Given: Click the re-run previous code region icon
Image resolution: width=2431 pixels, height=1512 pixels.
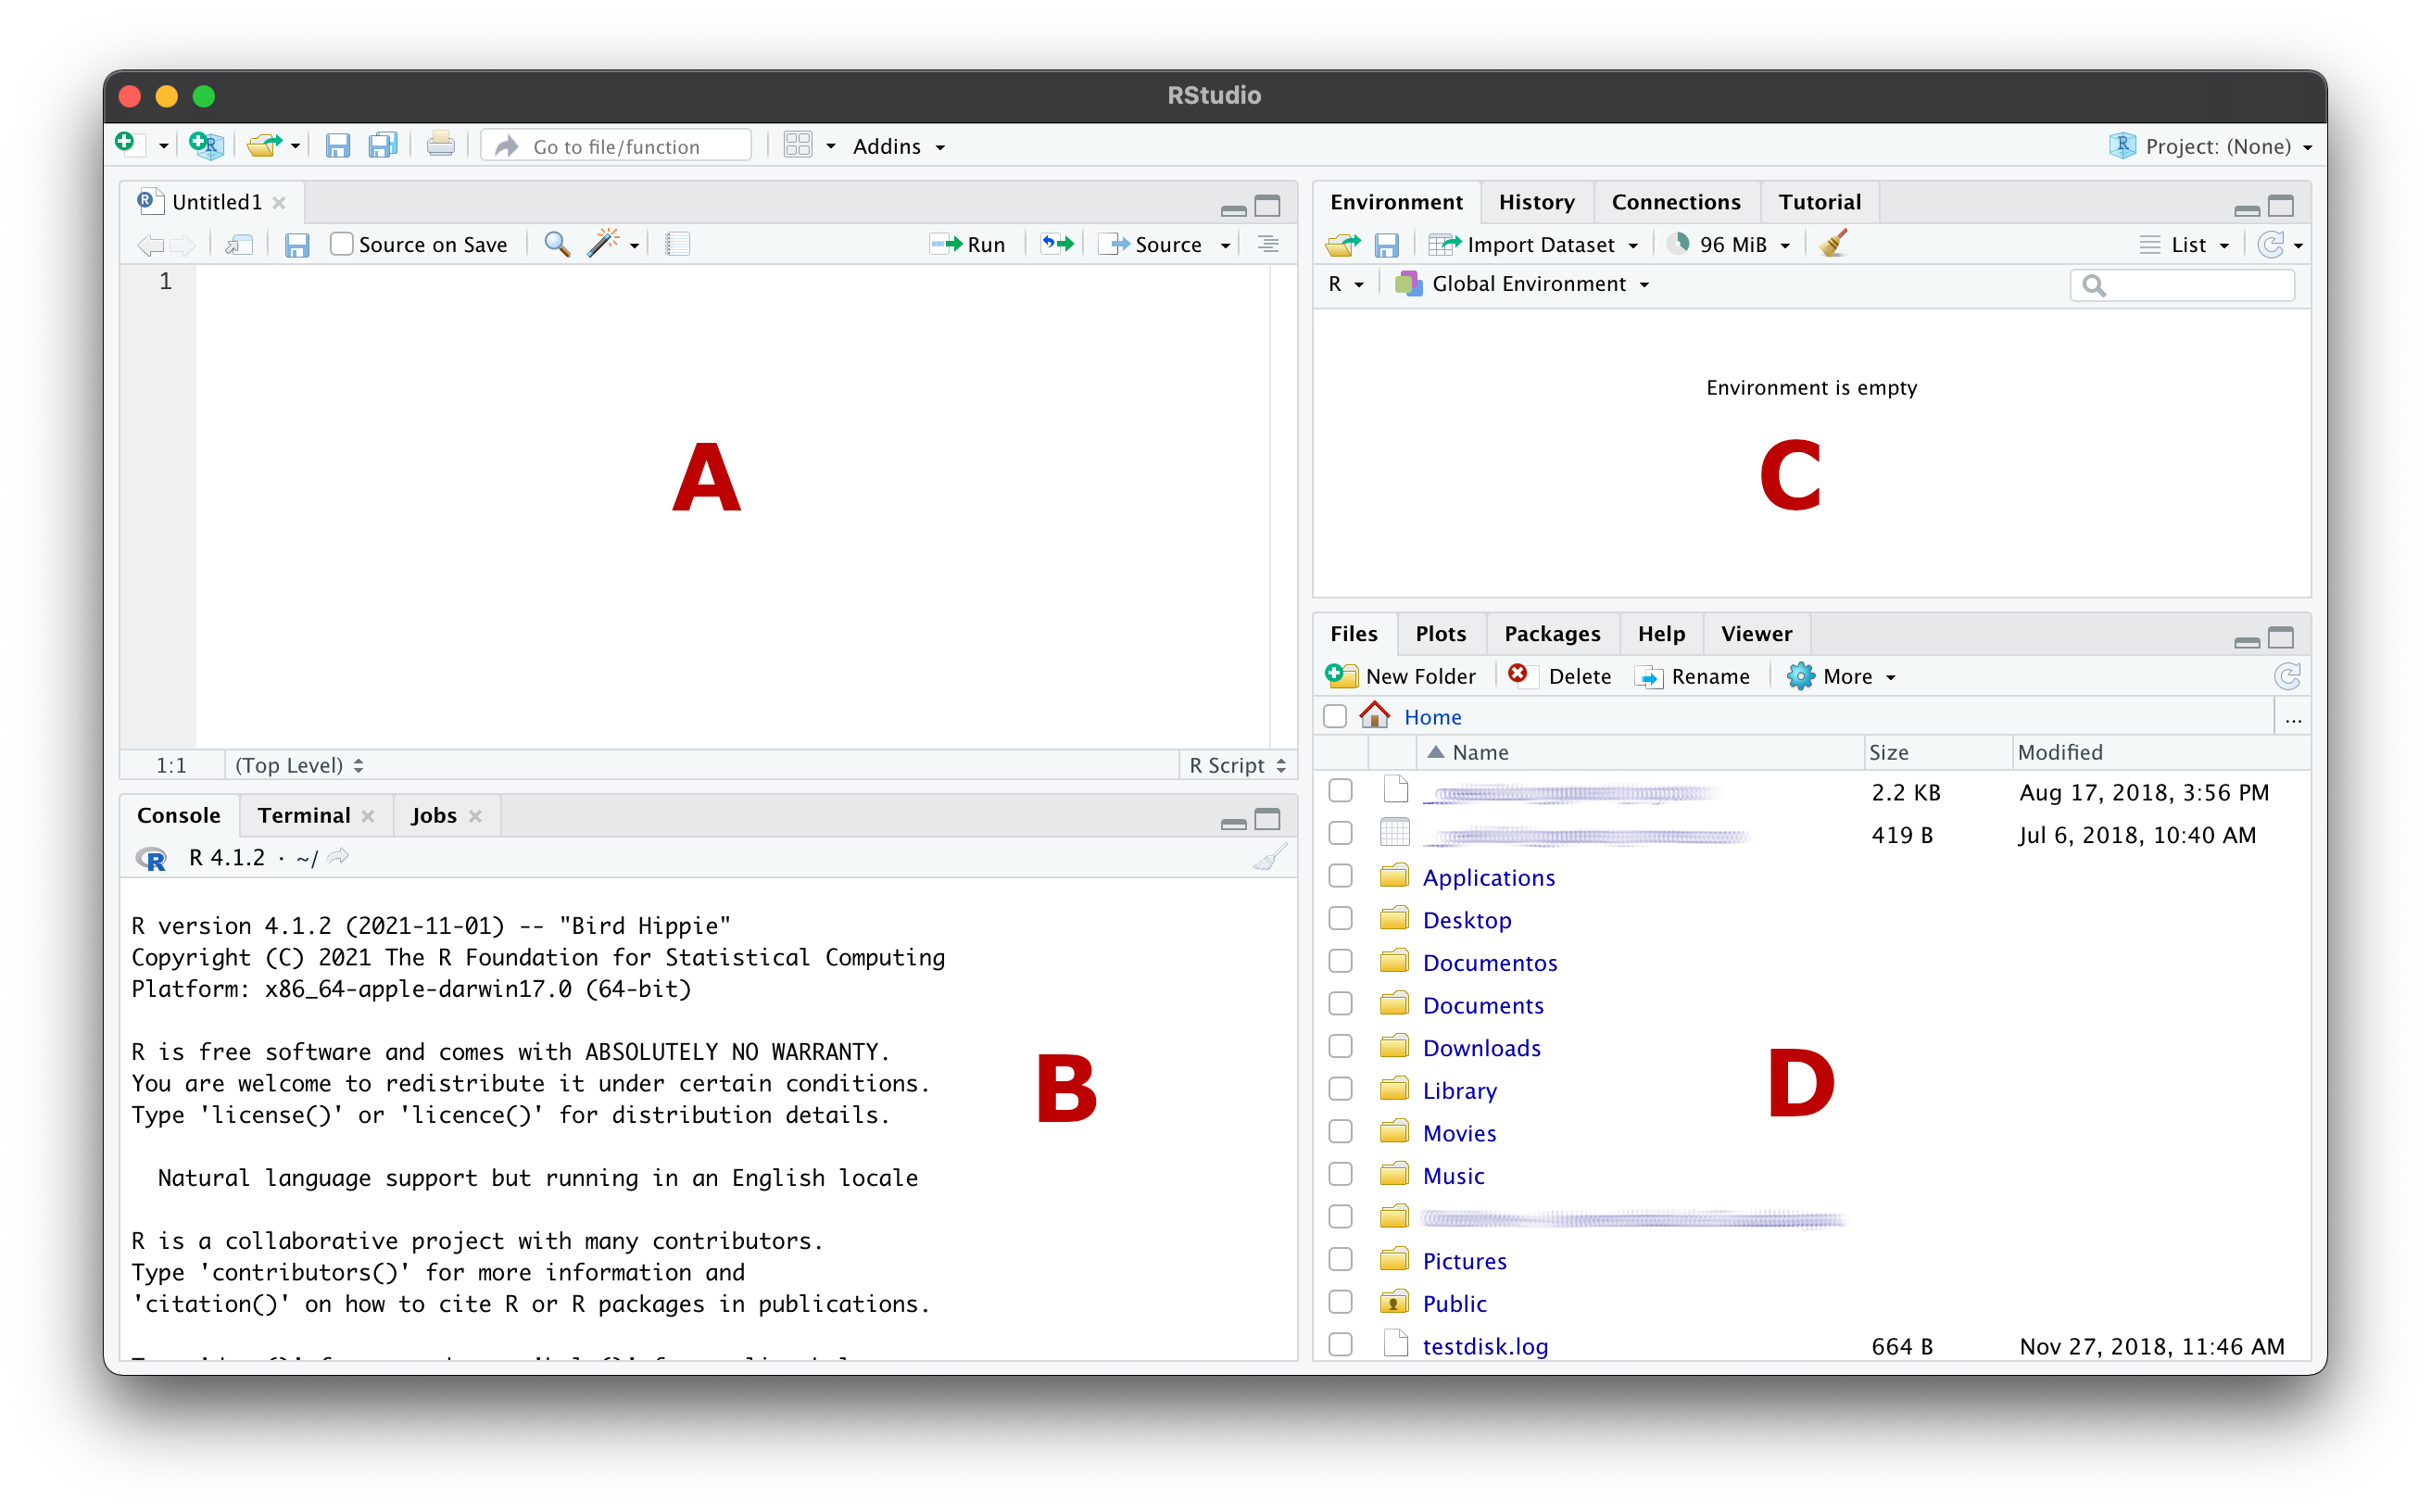Looking at the screenshot, I should point(1056,244).
